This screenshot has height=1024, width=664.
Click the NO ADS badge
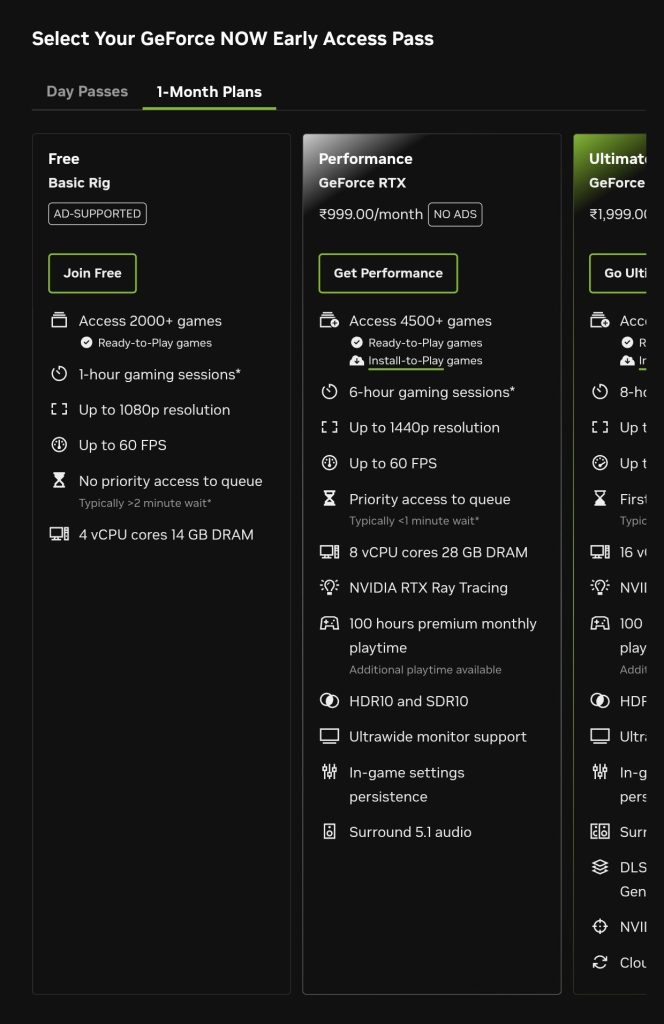point(455,214)
